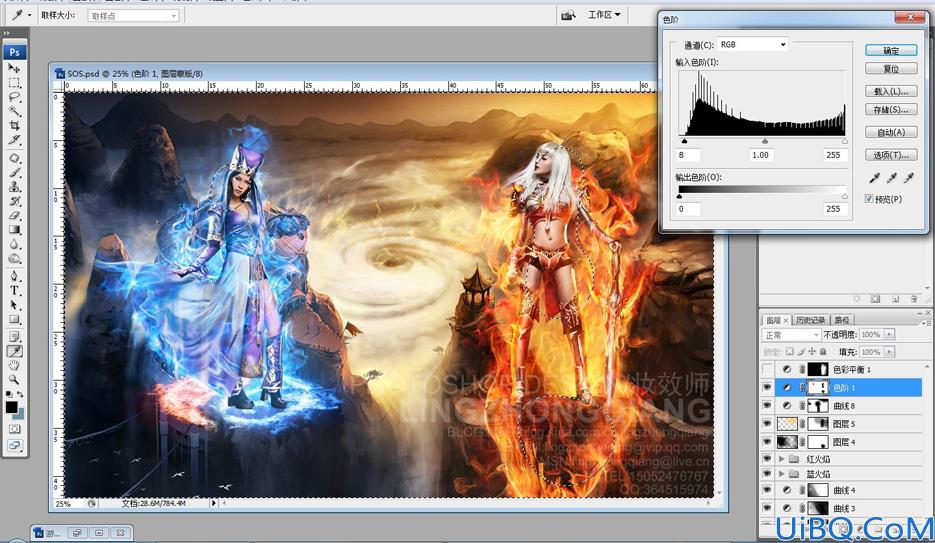Image resolution: width=935 pixels, height=543 pixels.
Task: Open the layer blend mode dropdown
Action: point(791,335)
